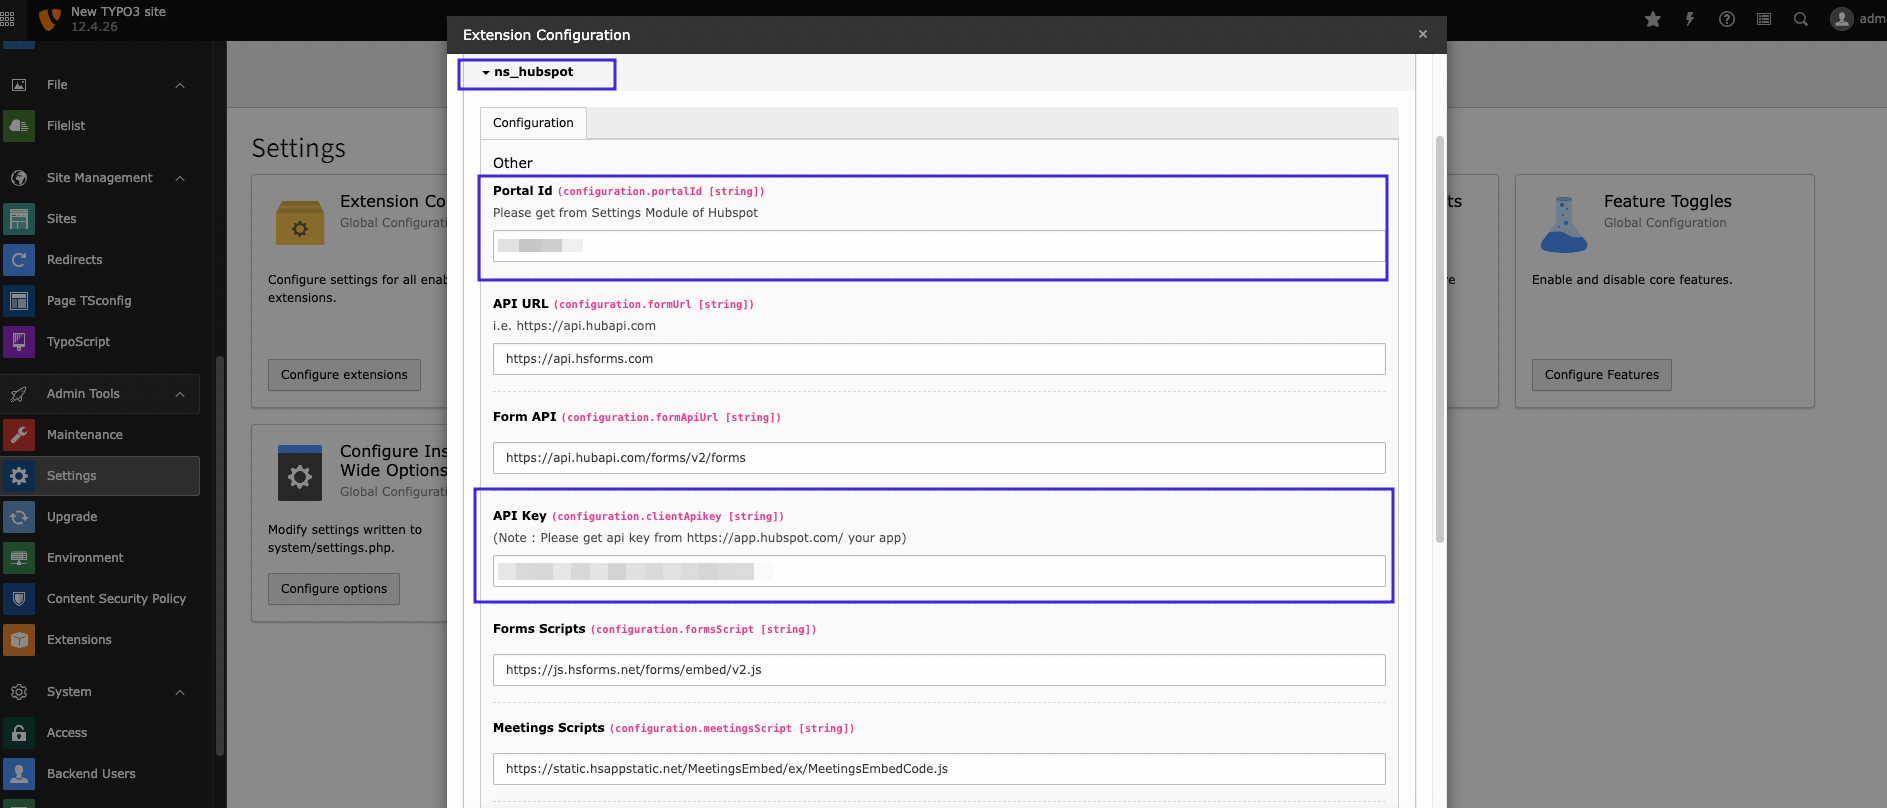Screen dimensions: 1887x808
Task: Collapse the System module group
Action: [180, 692]
